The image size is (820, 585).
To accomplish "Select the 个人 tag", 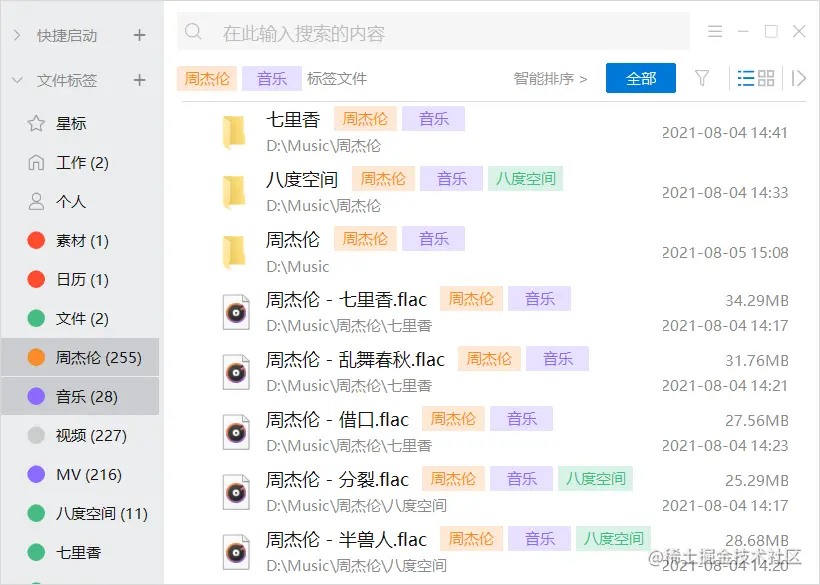I will (x=81, y=201).
